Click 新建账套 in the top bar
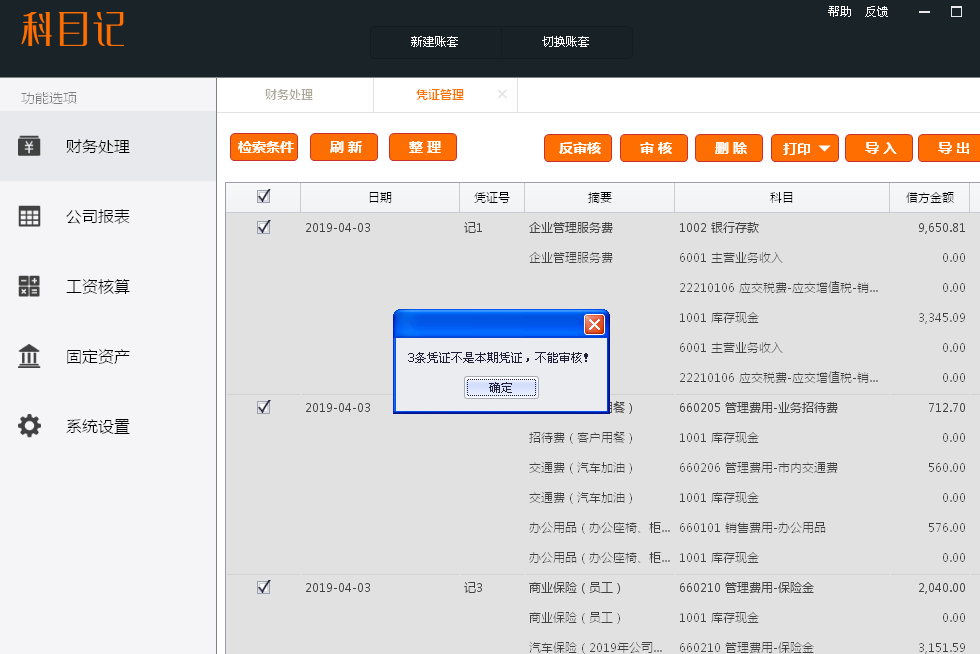Screen dimensions: 980x654 click(435, 42)
